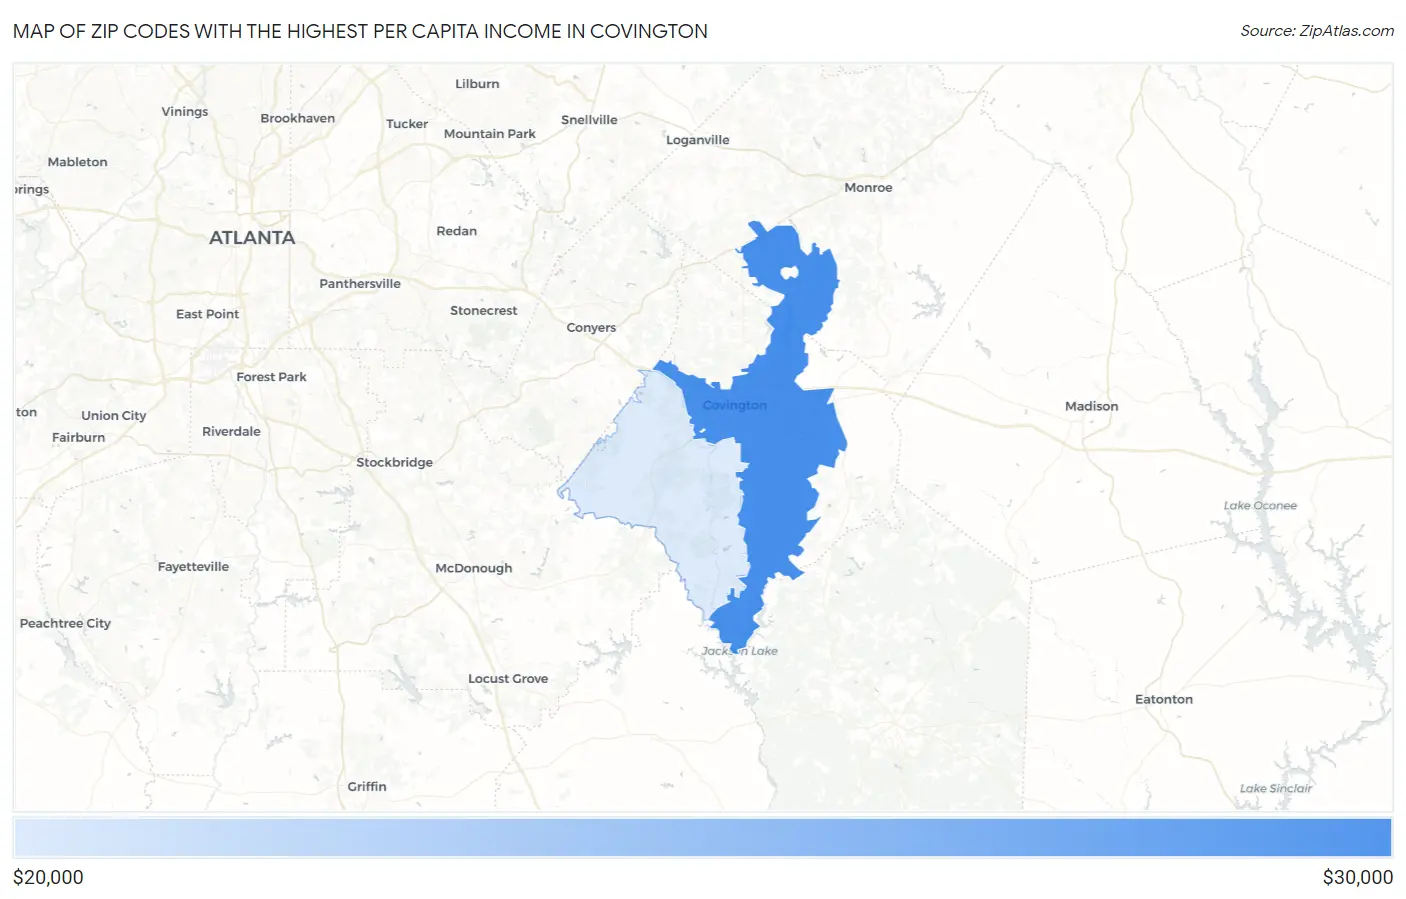Click the Griffin label
1406x899 pixels.
pos(367,786)
